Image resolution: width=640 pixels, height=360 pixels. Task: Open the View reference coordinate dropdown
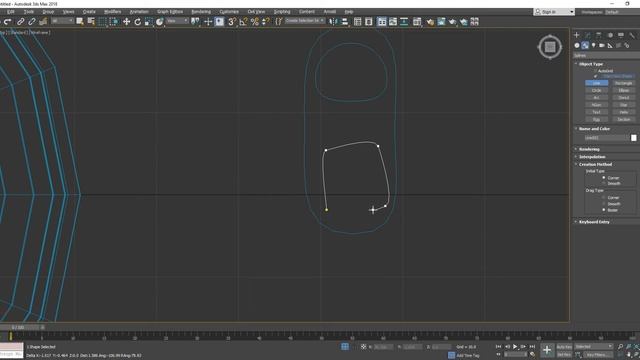[x=178, y=21]
